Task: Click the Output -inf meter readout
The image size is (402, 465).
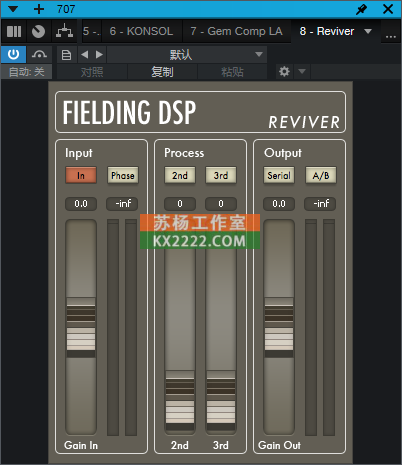Action: 320,204
